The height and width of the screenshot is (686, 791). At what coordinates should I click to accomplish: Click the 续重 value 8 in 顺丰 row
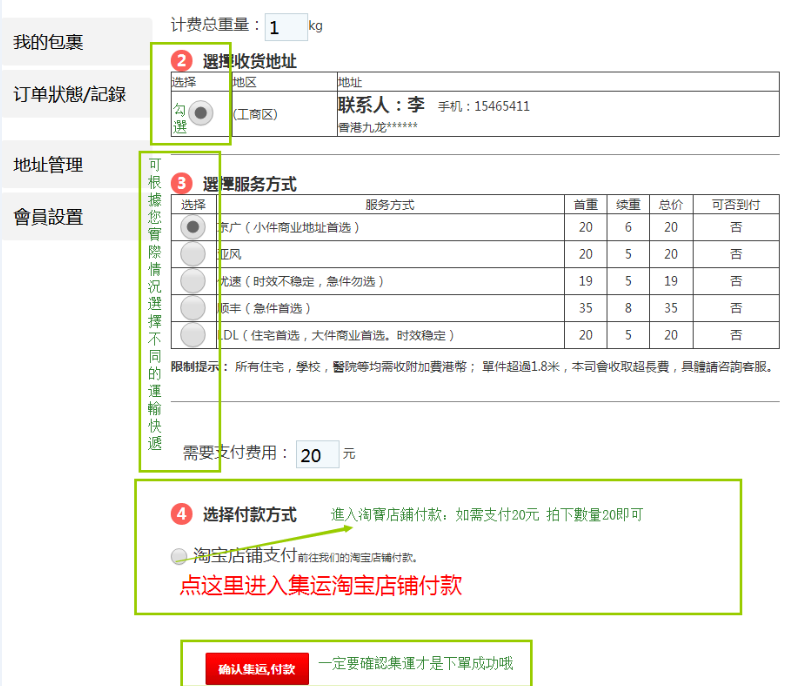tap(628, 308)
